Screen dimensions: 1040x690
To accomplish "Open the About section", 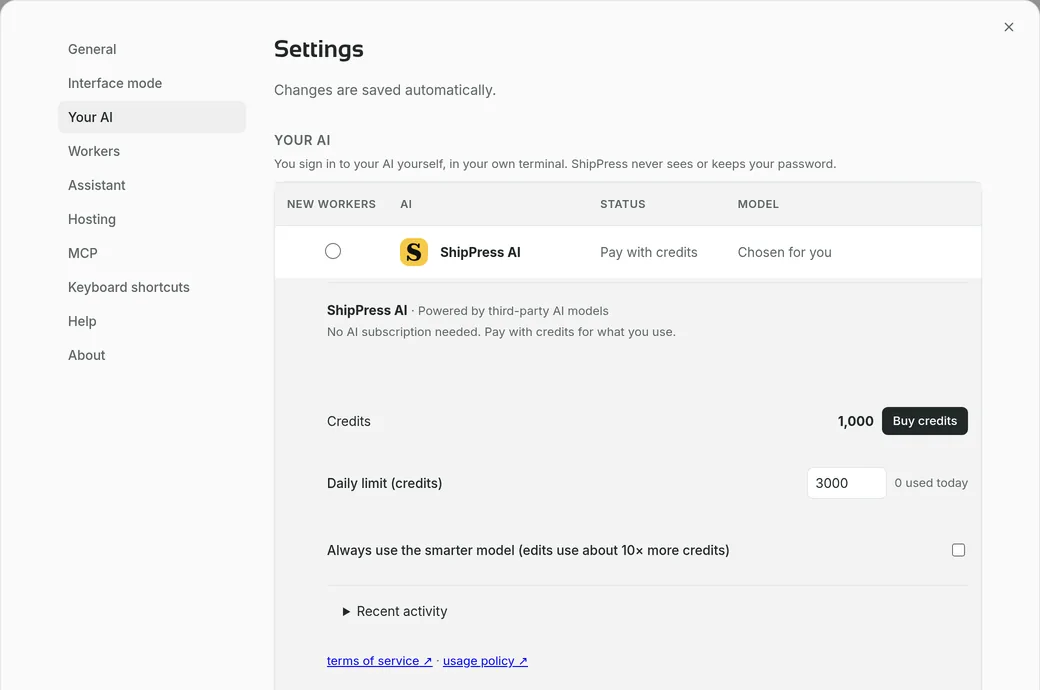I will (x=152, y=355).
